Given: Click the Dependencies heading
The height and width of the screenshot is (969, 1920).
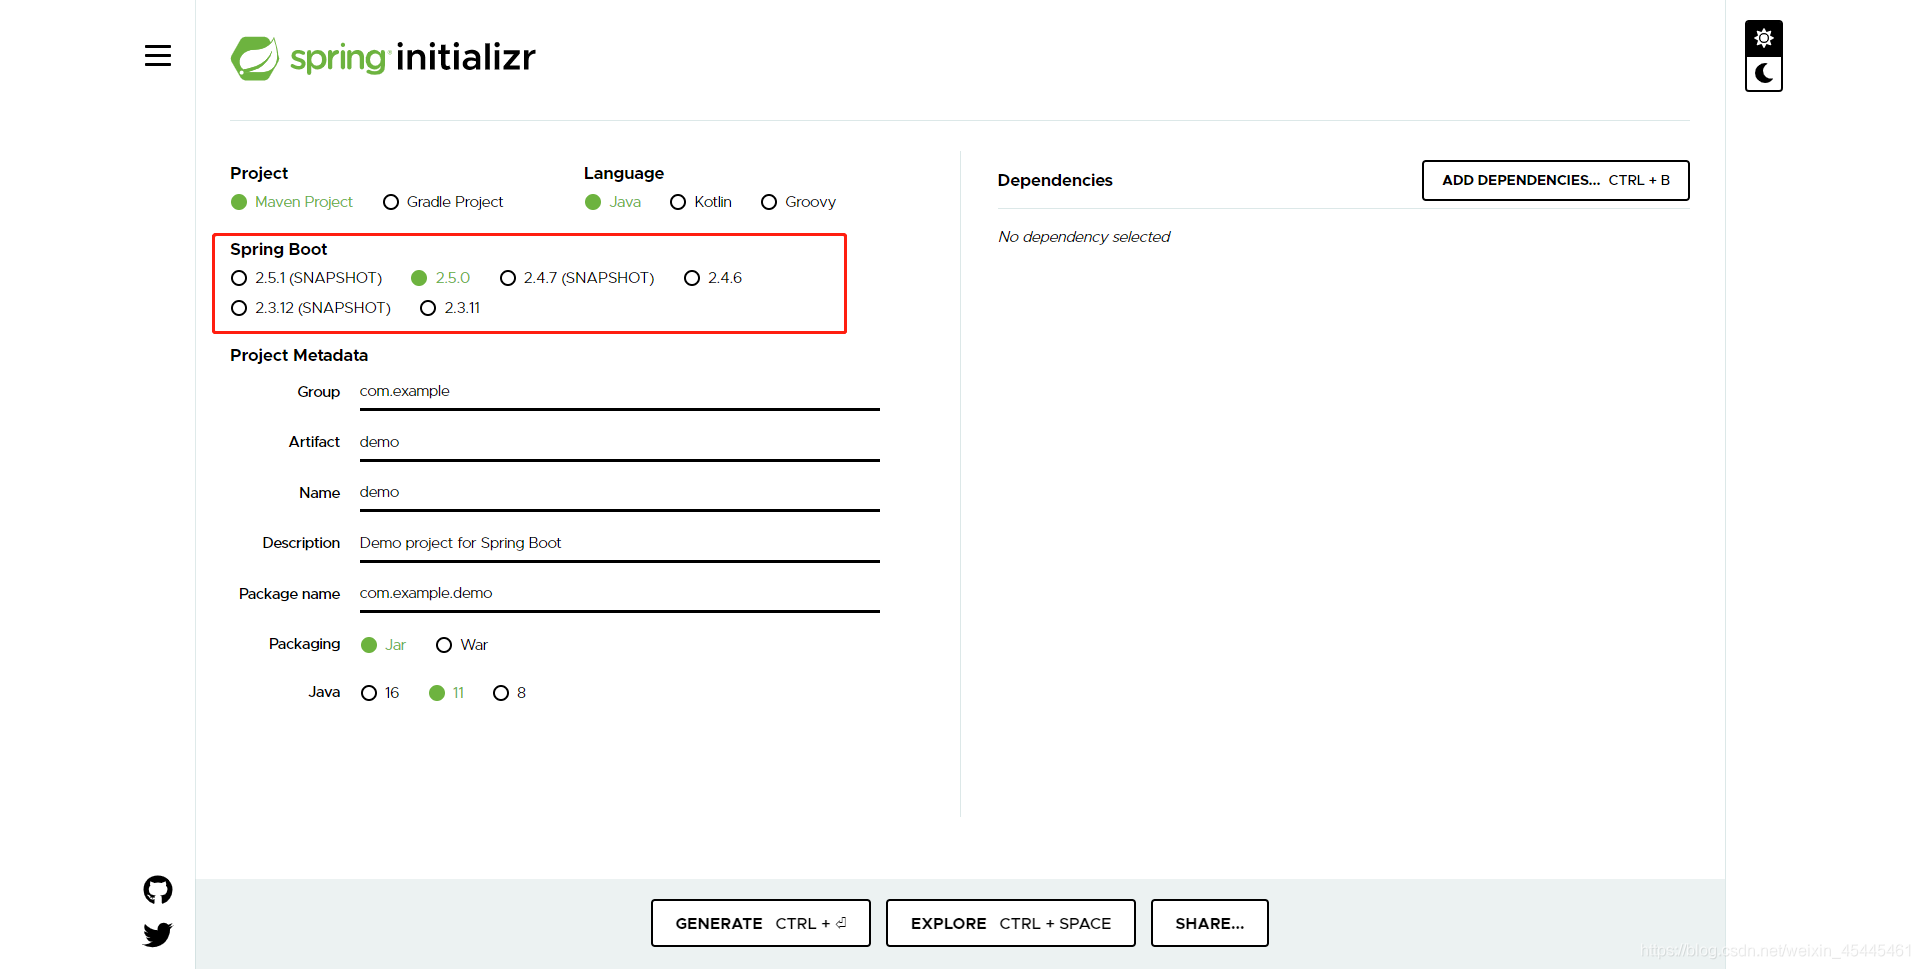Looking at the screenshot, I should coord(1055,180).
